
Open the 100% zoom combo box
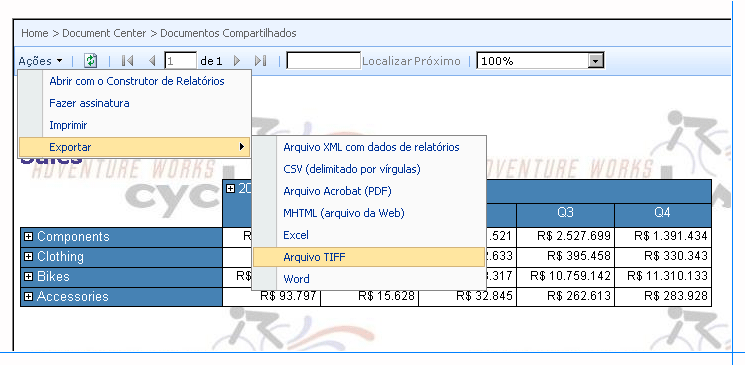point(540,61)
